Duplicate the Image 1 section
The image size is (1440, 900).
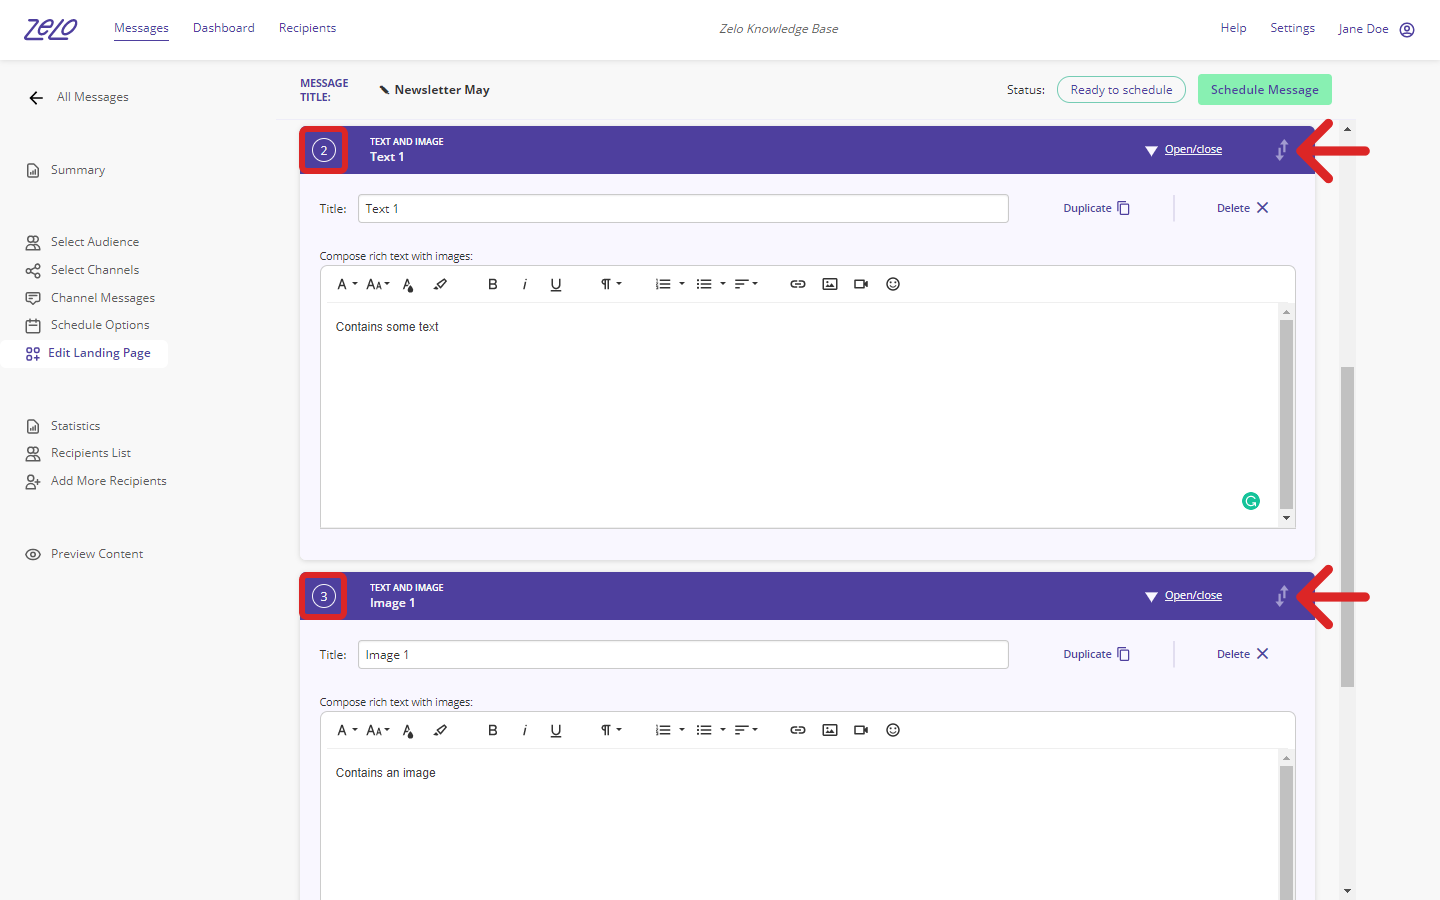1096,654
